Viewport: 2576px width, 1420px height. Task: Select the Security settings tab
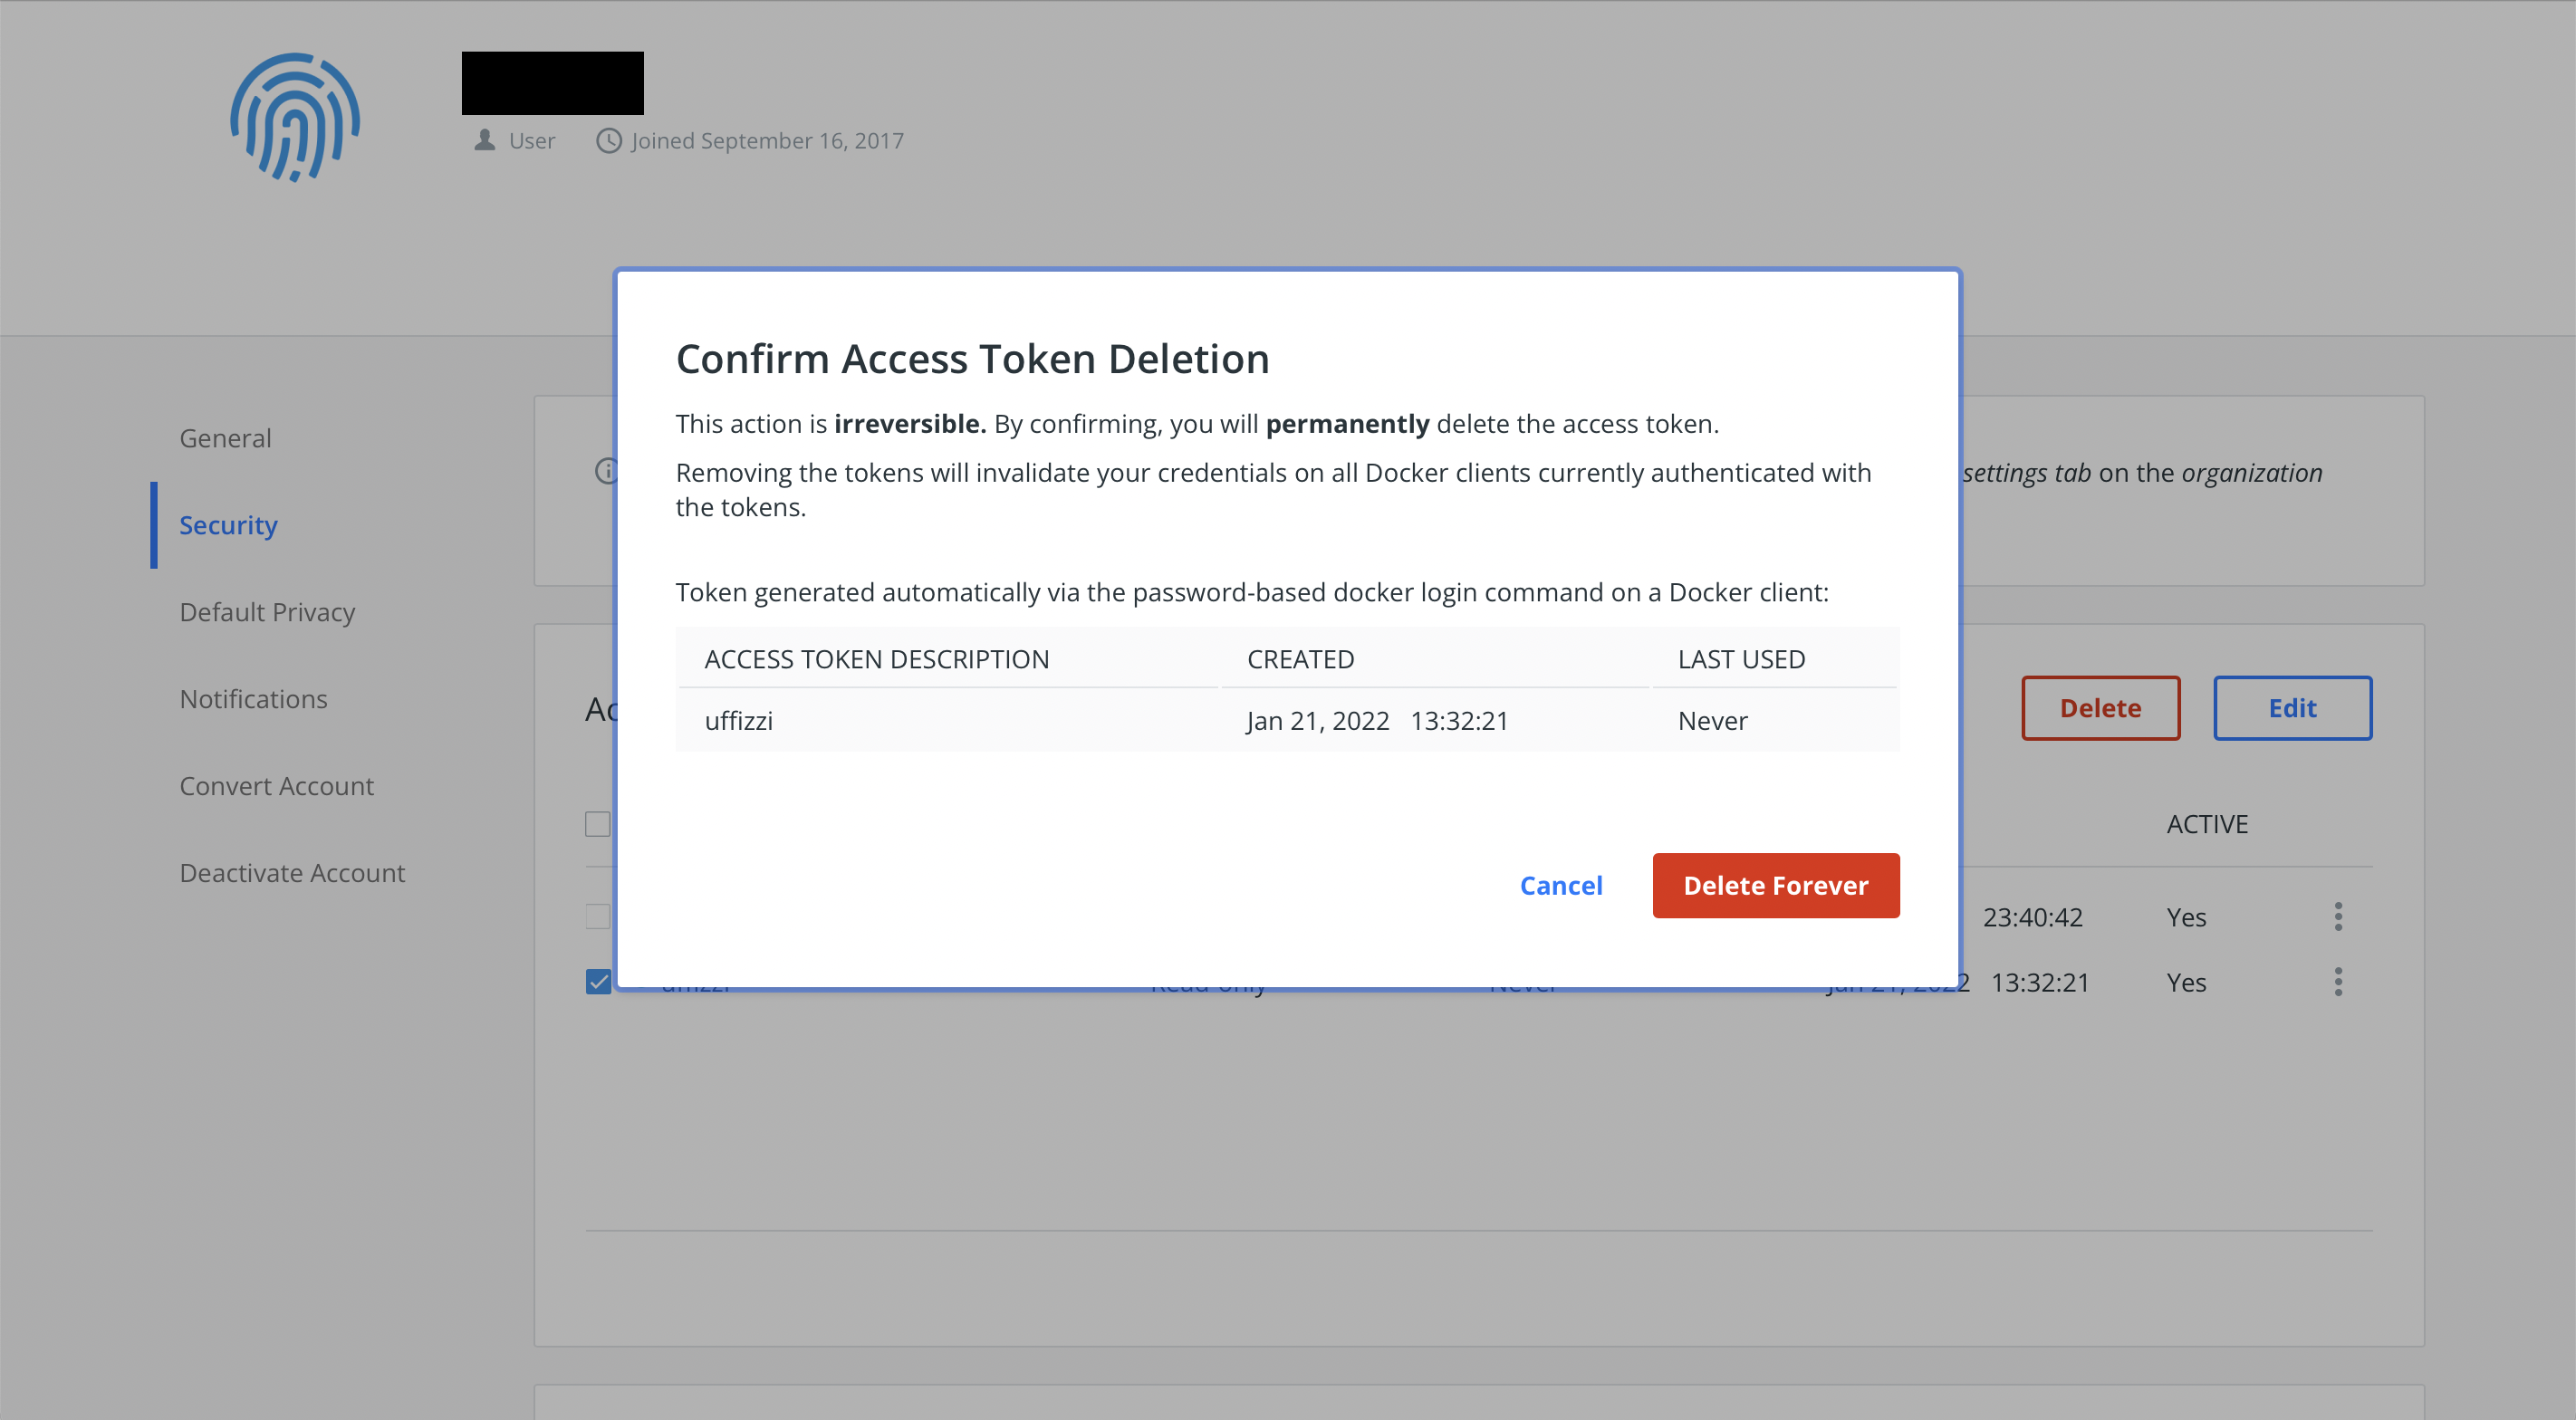tap(228, 525)
